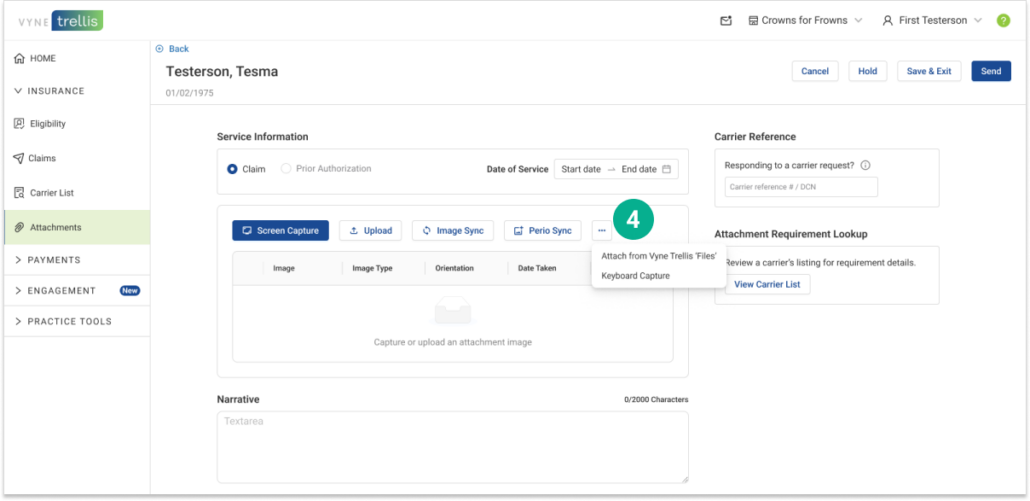The height and width of the screenshot is (501, 1030).
Task: Click the Back arrow icon
Action: click(160, 49)
